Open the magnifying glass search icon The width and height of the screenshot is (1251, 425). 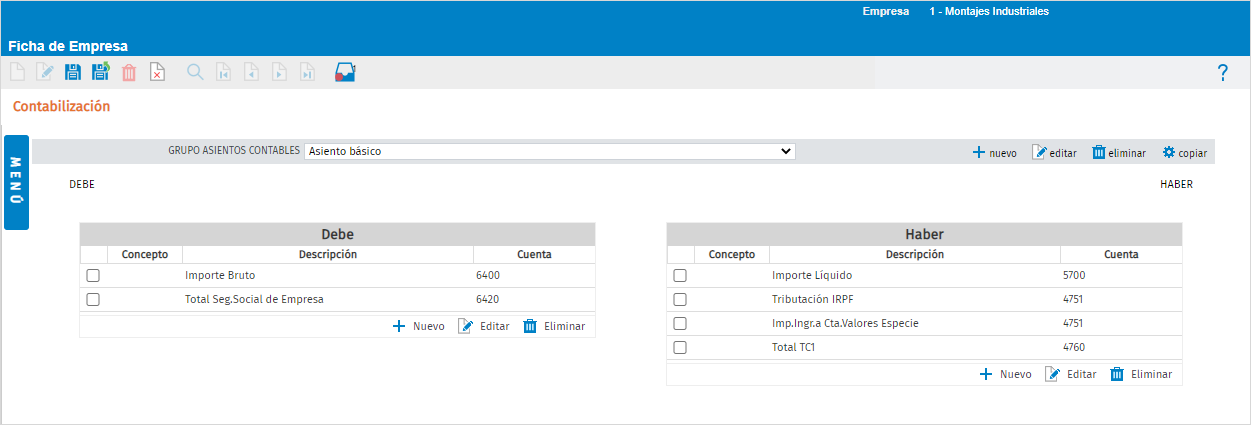pyautogui.click(x=195, y=72)
